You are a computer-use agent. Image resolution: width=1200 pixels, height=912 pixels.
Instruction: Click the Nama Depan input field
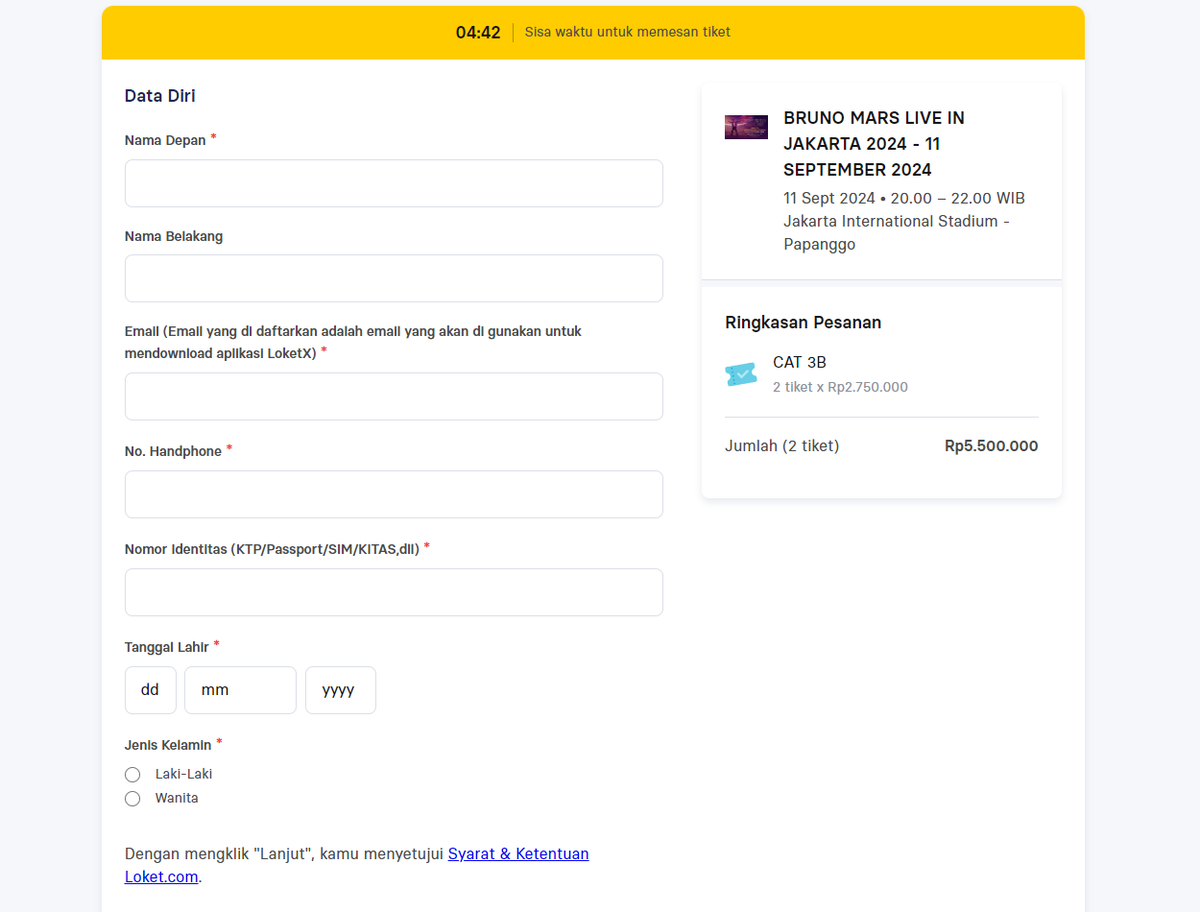pos(394,183)
